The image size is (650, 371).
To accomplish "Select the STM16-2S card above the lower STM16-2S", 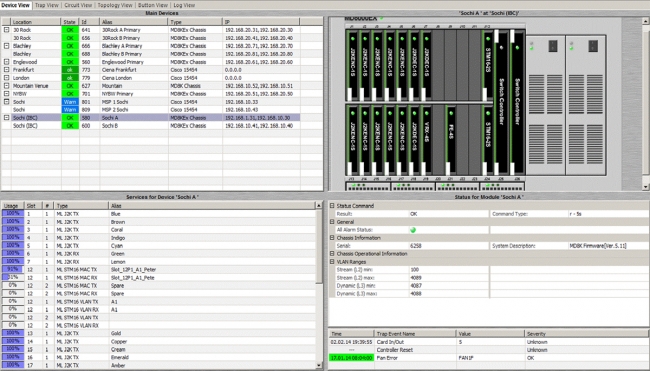I will (x=488, y=65).
